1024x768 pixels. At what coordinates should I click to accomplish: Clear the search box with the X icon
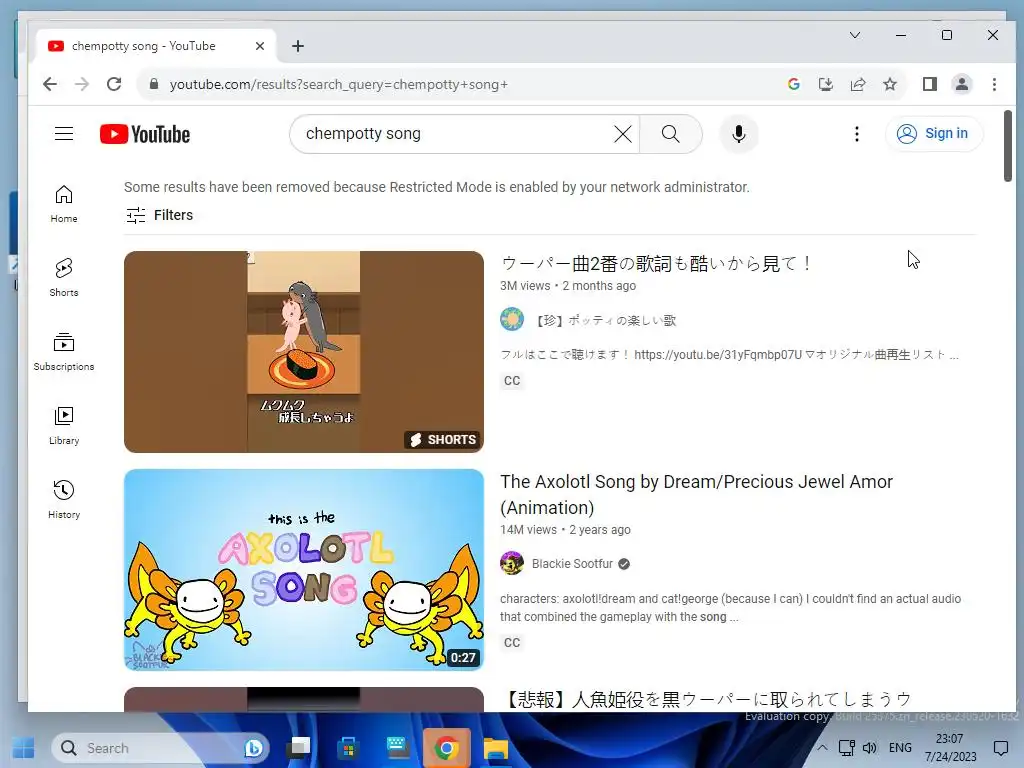click(622, 134)
